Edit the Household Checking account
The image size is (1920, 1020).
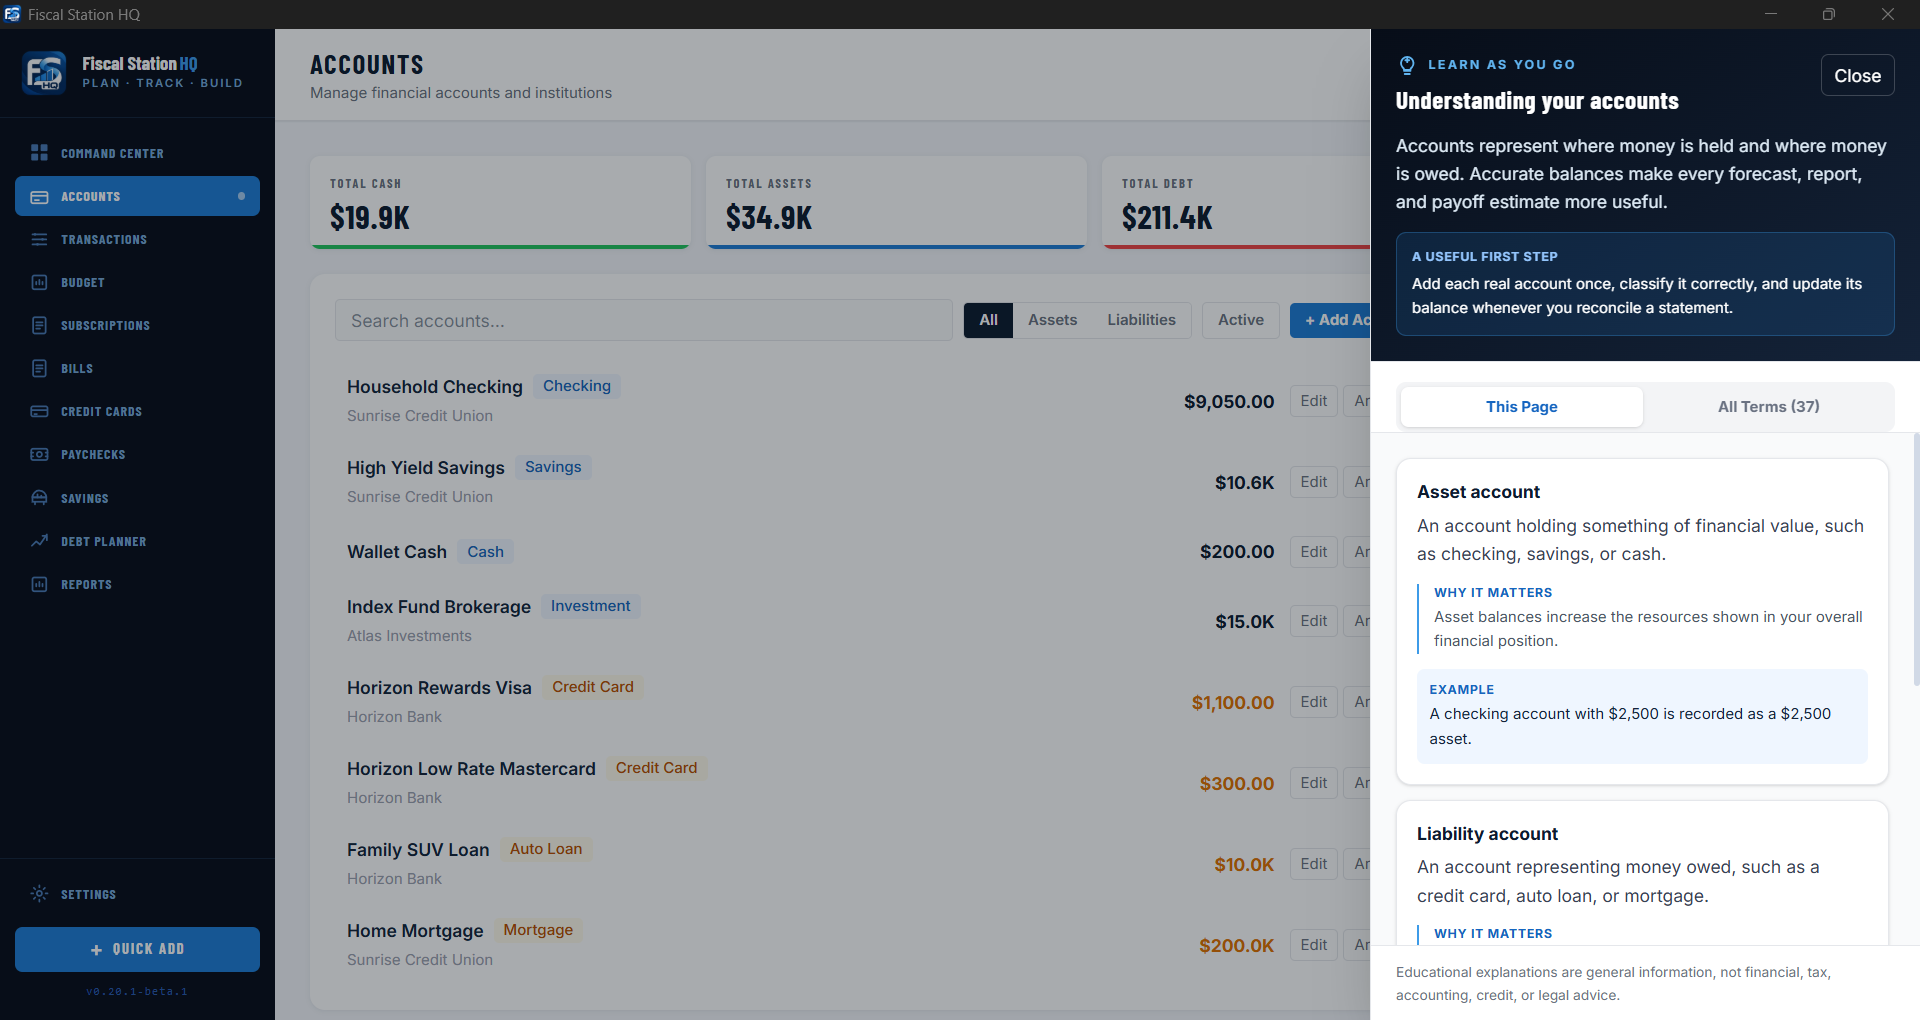[x=1313, y=401]
